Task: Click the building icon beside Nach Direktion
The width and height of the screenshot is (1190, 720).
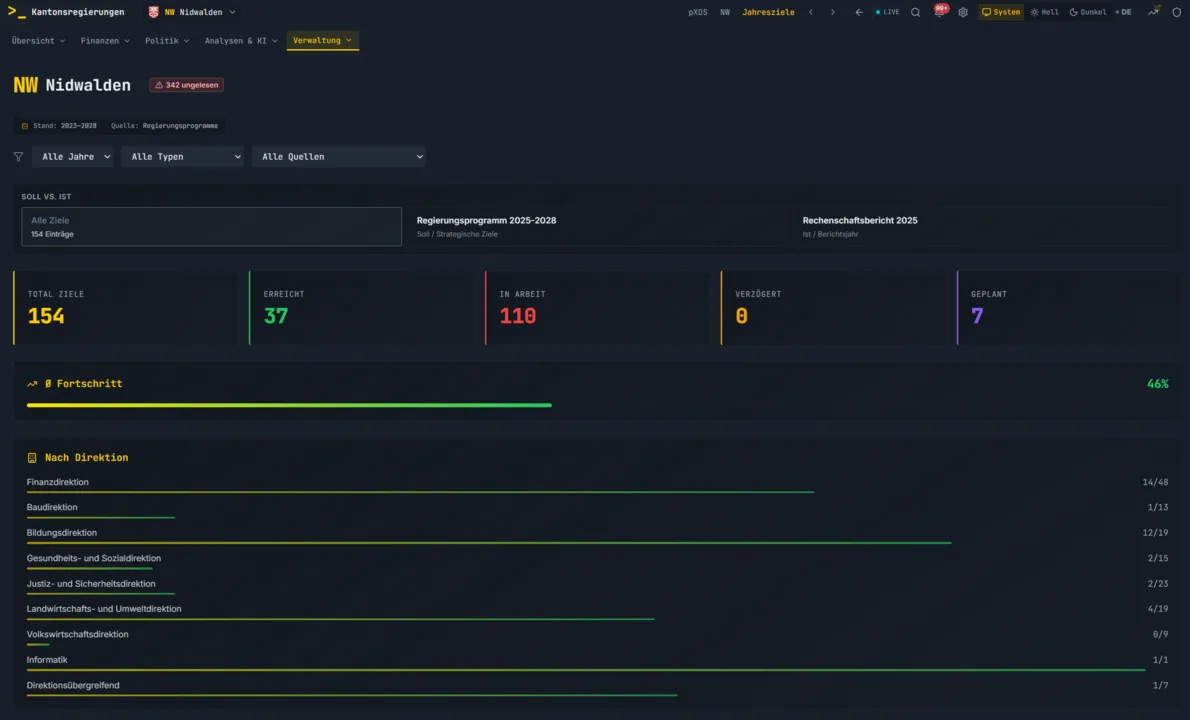Action: click(32, 458)
